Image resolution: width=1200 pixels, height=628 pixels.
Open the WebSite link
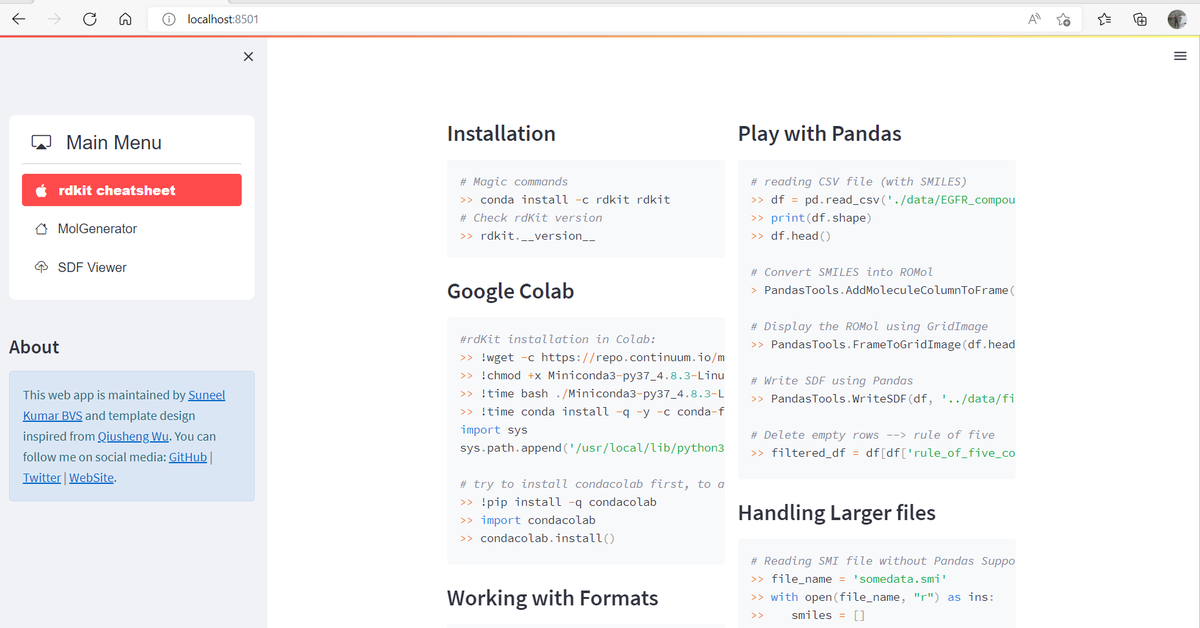point(91,478)
